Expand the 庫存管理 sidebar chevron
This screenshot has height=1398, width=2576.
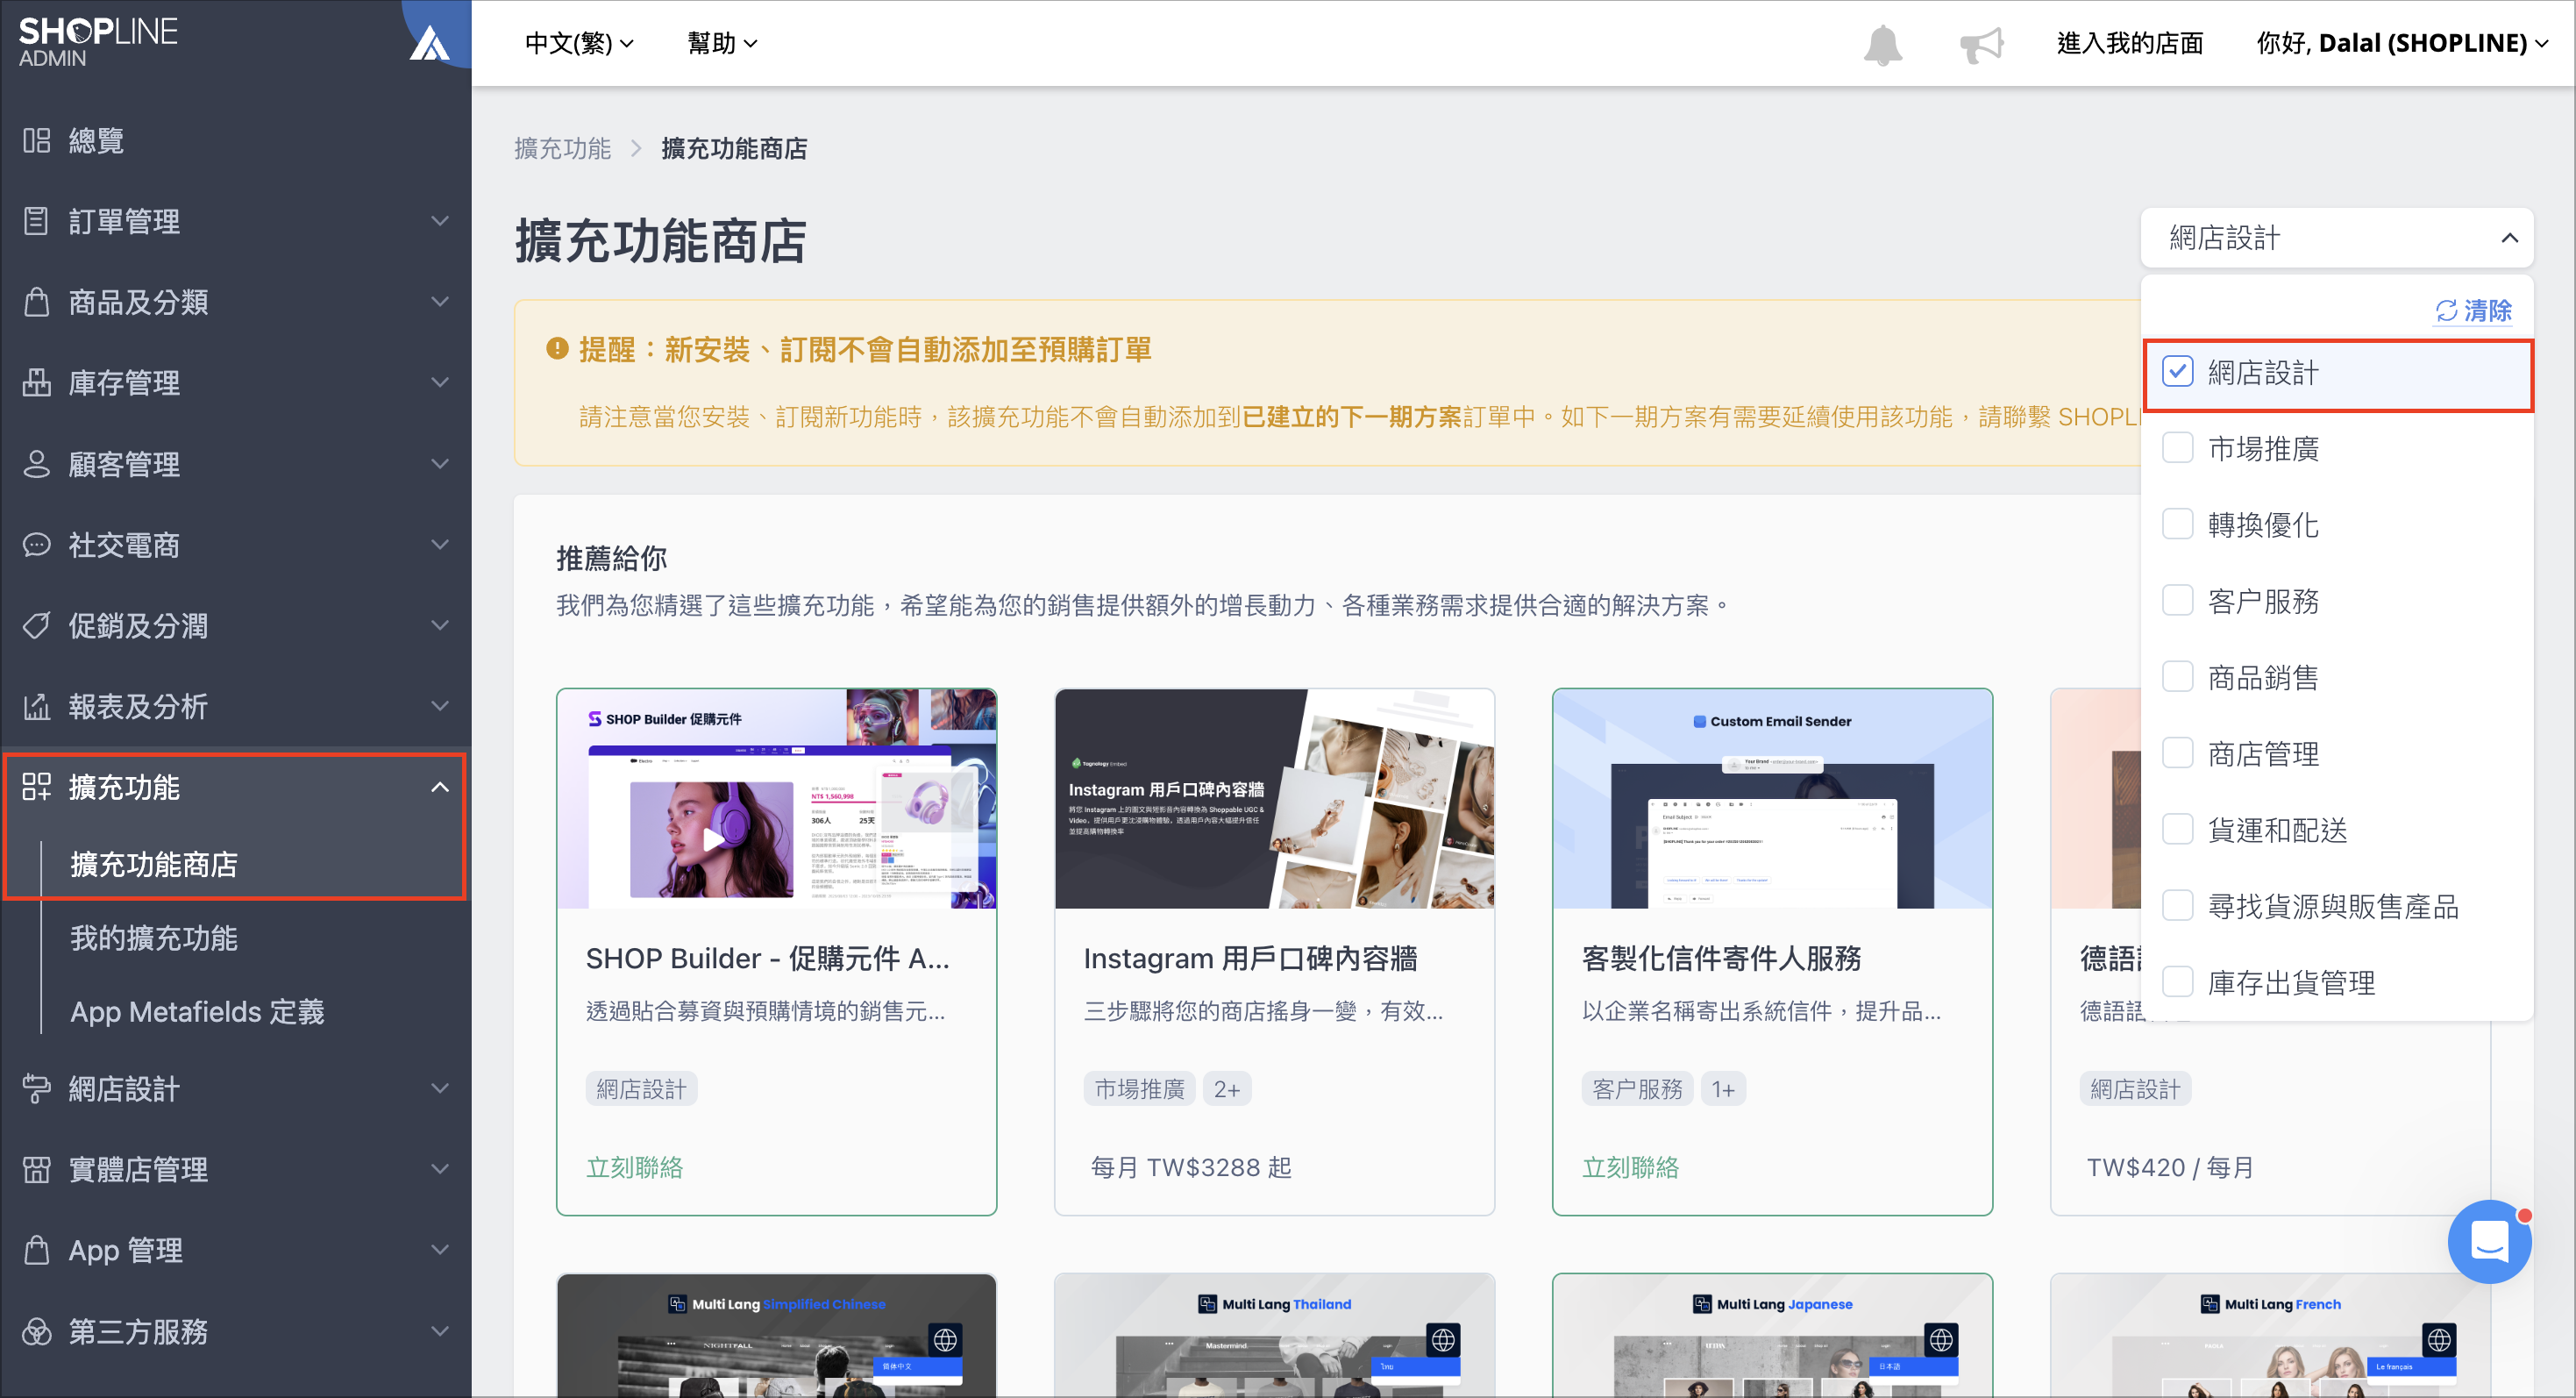click(440, 382)
